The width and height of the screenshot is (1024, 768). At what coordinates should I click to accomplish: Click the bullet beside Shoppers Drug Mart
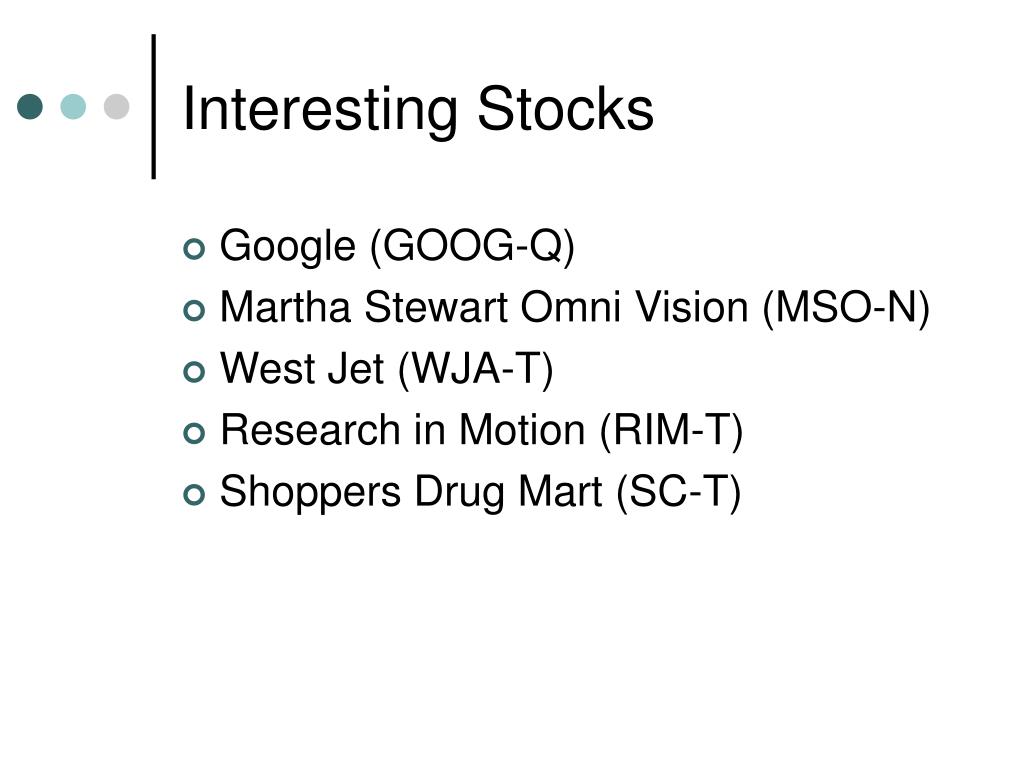click(x=194, y=494)
